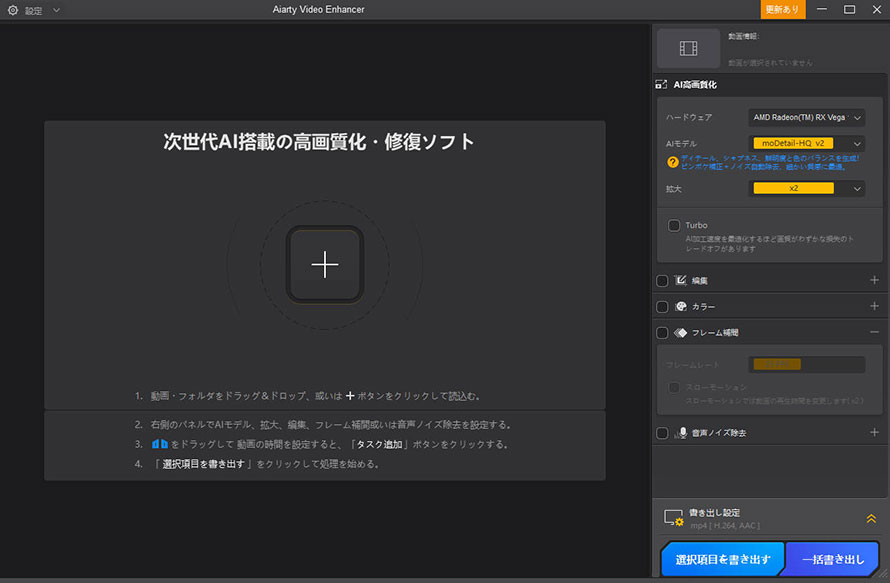The image size is (890, 583).
Task: Click the mp4 [H.264, AAC] format text
Action: 725,526
